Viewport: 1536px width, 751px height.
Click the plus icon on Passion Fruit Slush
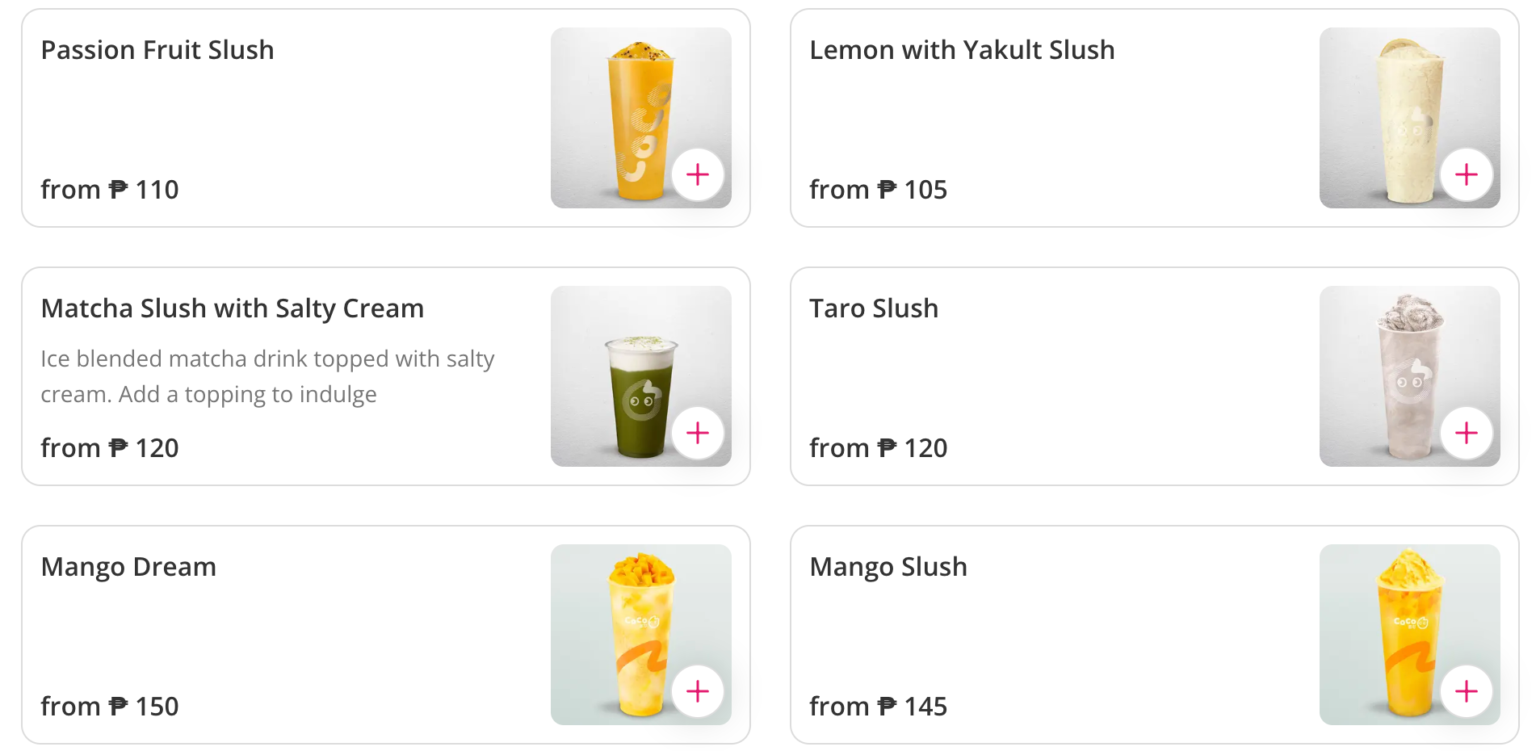pyautogui.click(x=698, y=174)
